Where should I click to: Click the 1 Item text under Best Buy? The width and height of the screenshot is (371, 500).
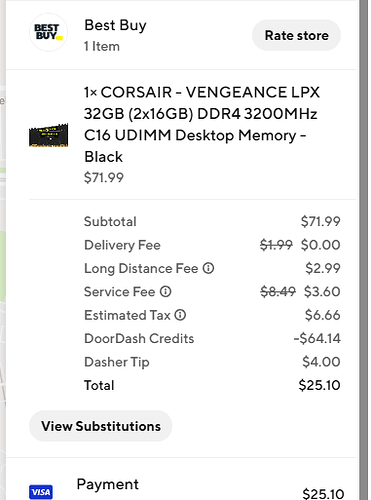102,46
